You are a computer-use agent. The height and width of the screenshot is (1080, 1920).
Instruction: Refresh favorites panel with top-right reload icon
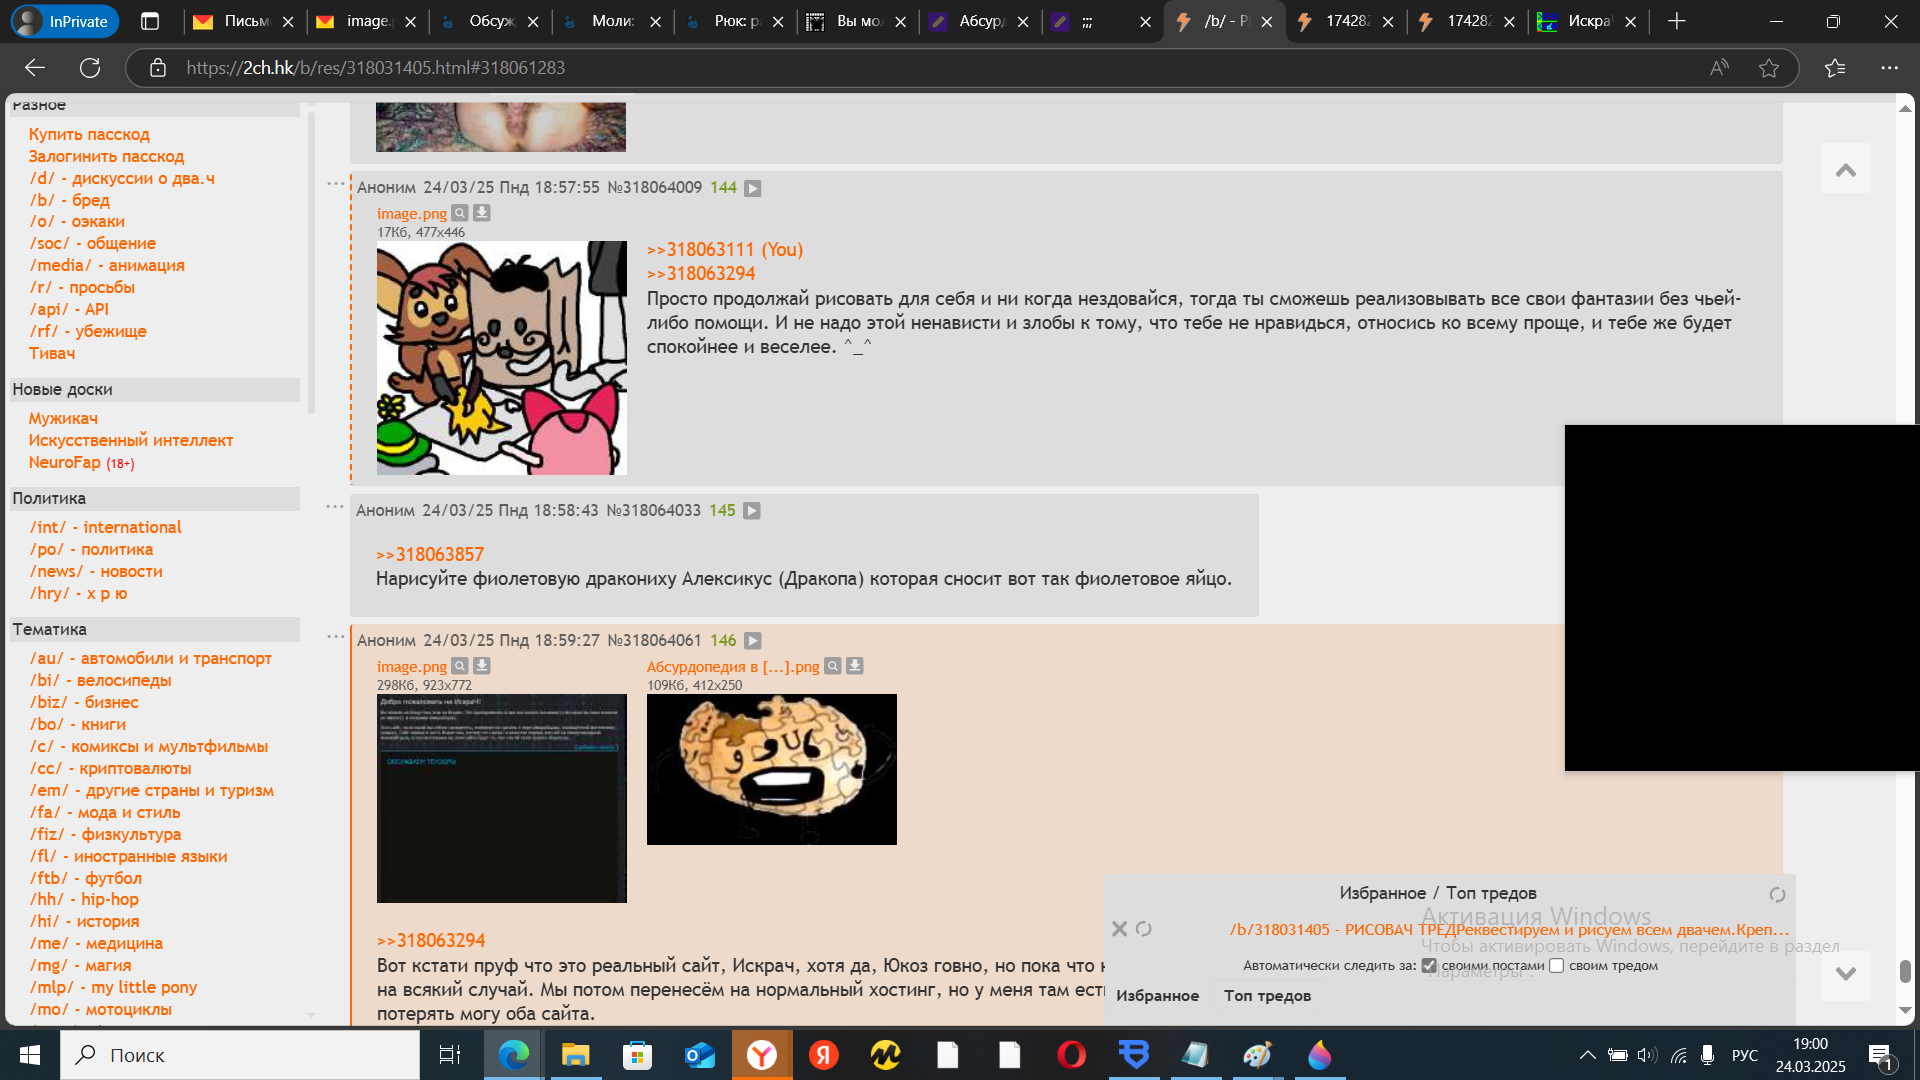click(1777, 895)
